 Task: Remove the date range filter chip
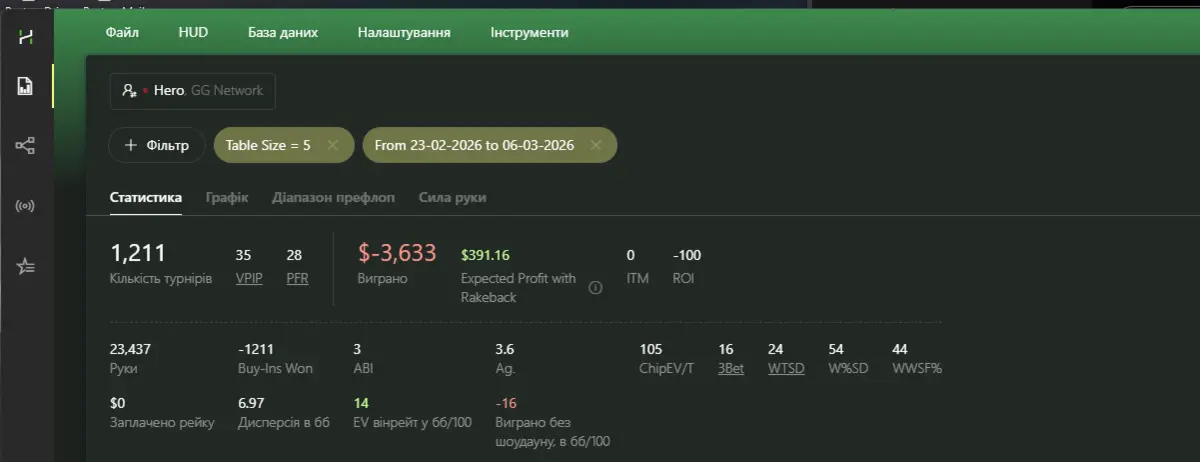click(x=596, y=145)
